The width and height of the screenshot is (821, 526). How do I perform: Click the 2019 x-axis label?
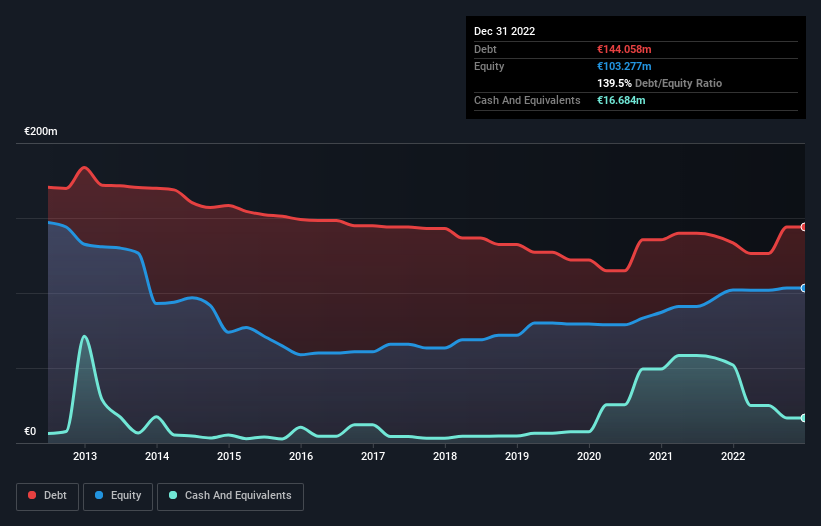coord(517,456)
